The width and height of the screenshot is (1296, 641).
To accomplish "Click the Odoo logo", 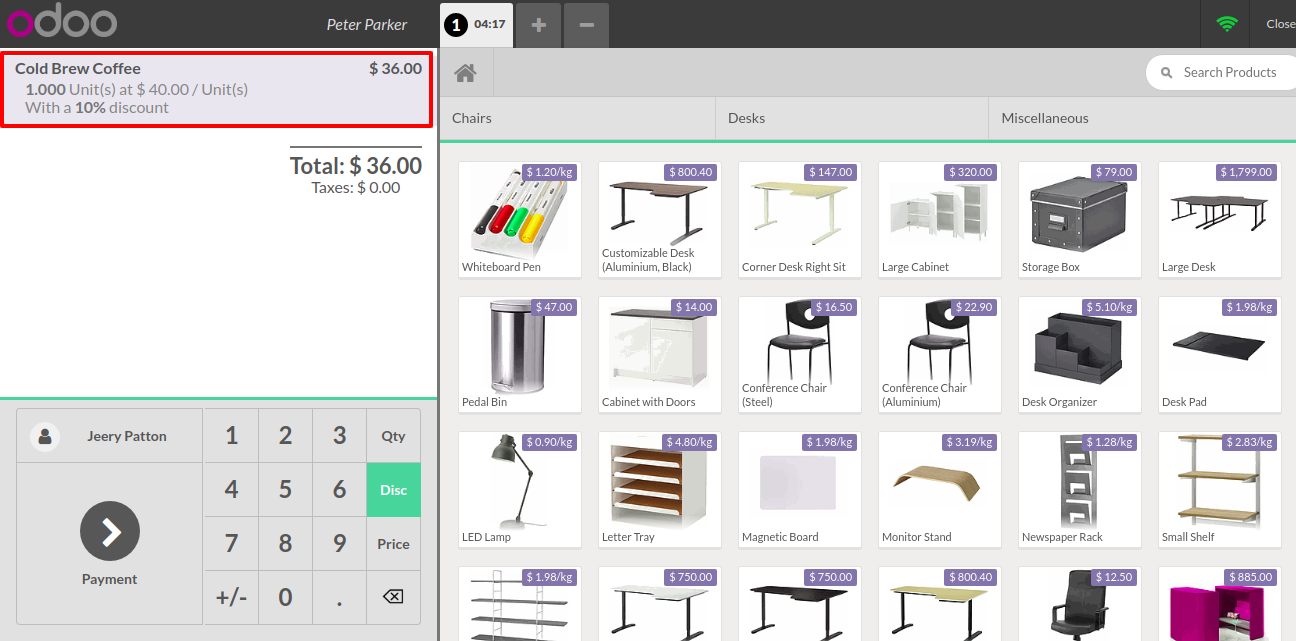I will pos(62,22).
